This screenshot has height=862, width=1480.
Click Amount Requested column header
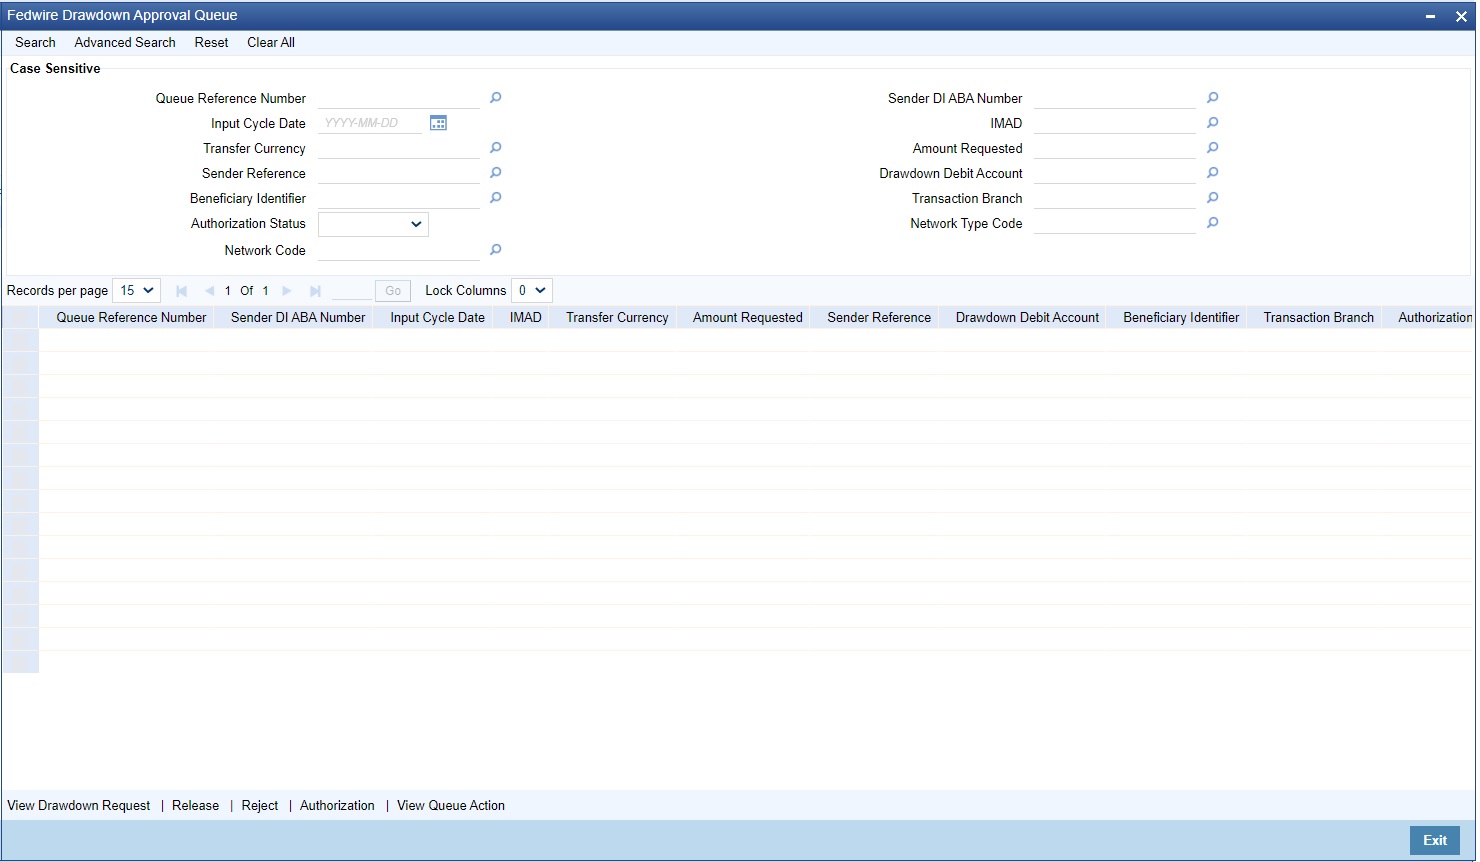click(x=748, y=317)
